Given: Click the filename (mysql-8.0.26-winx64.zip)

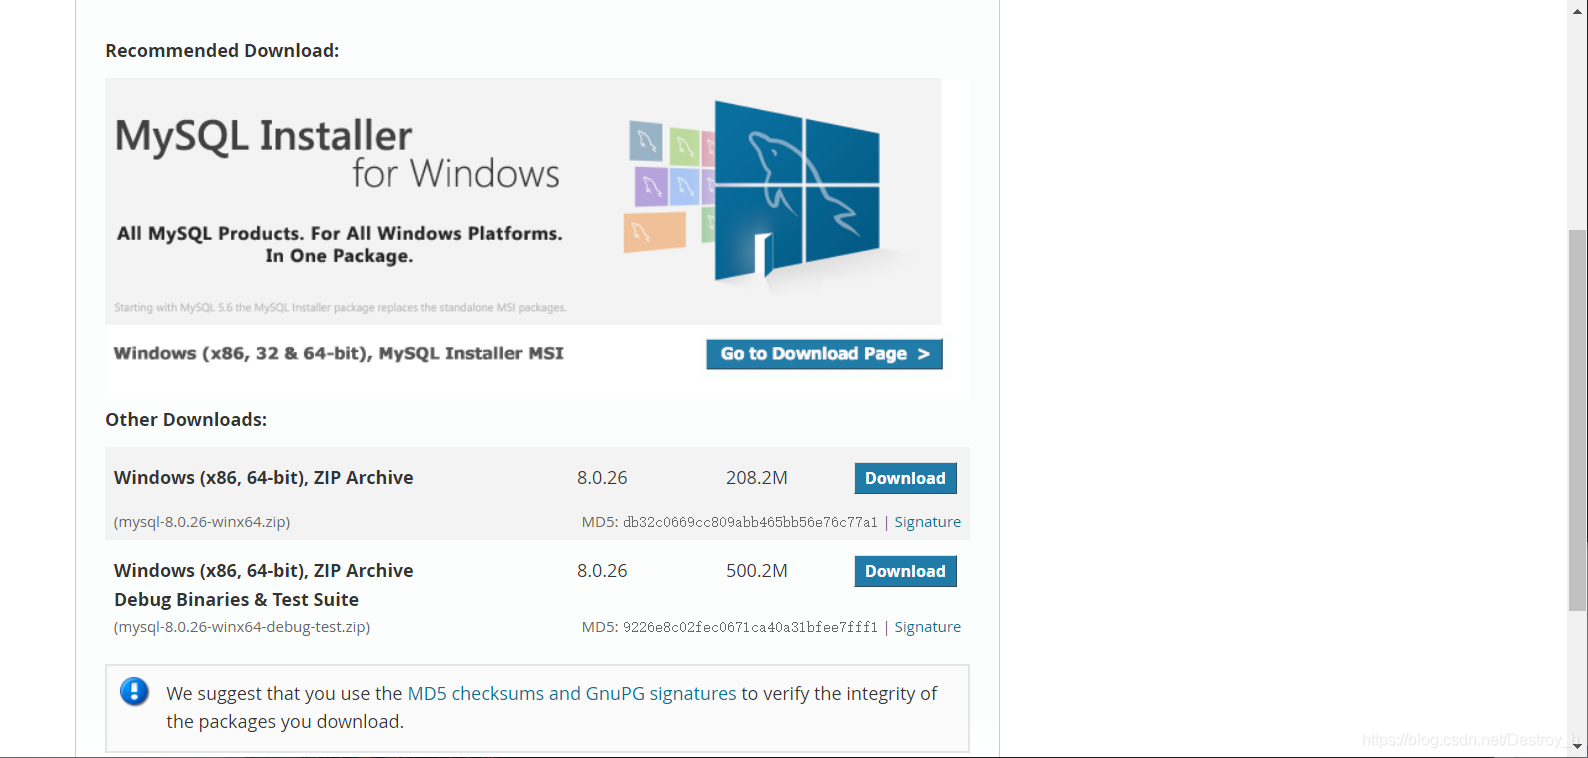Looking at the screenshot, I should [x=202, y=522].
